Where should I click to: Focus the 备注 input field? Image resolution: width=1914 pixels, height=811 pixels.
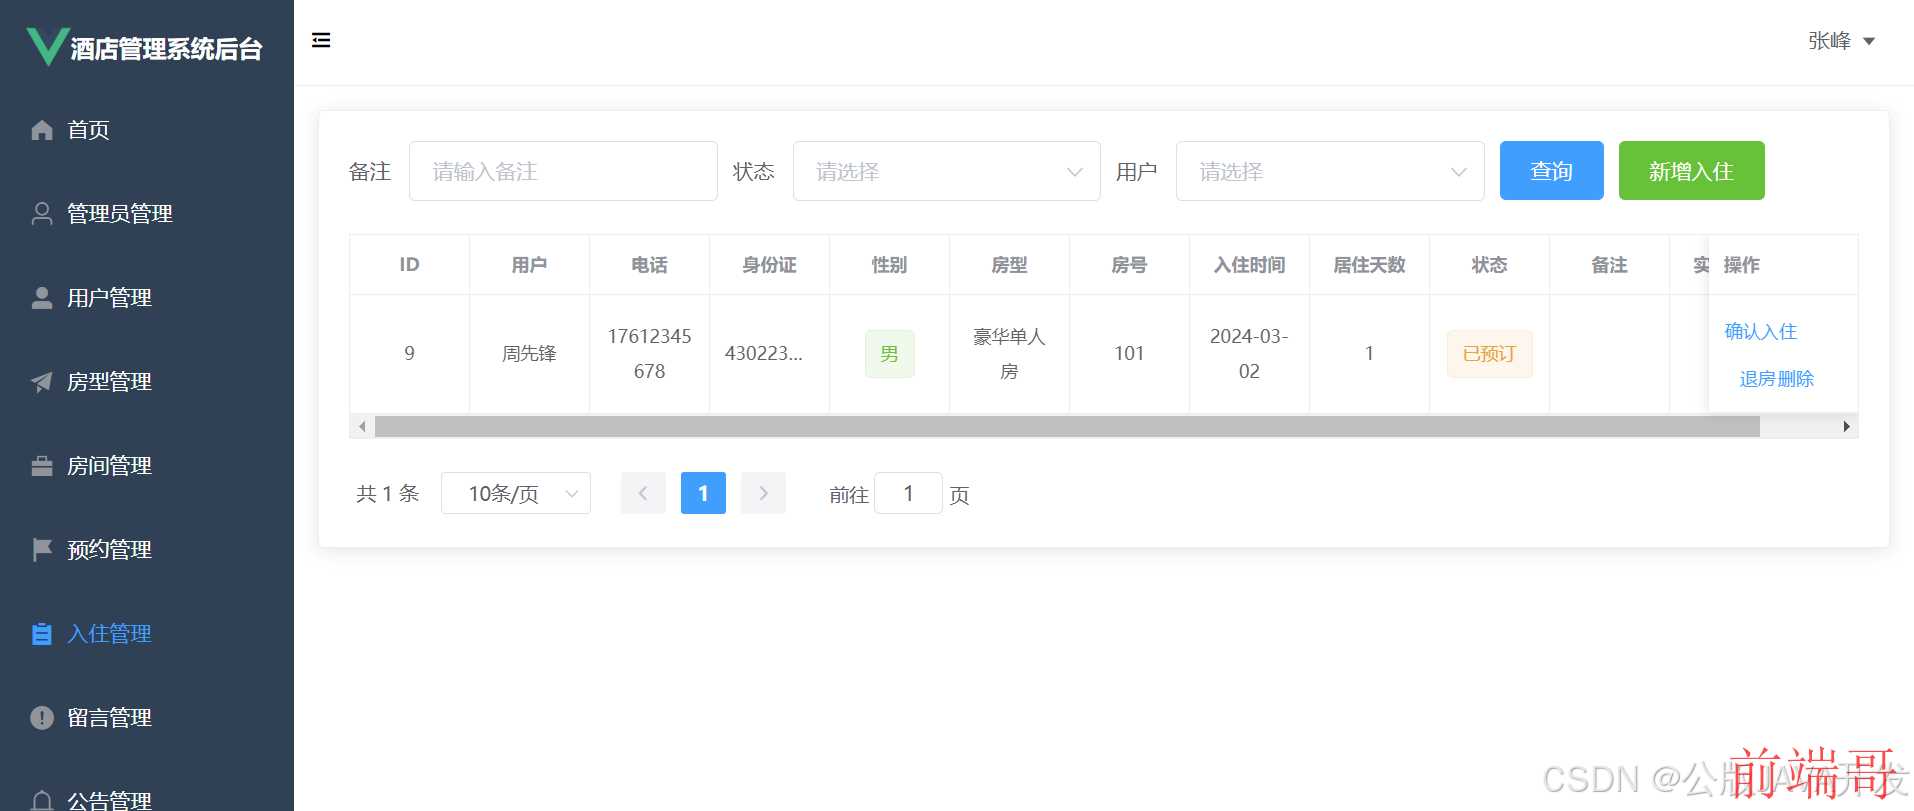(x=563, y=171)
